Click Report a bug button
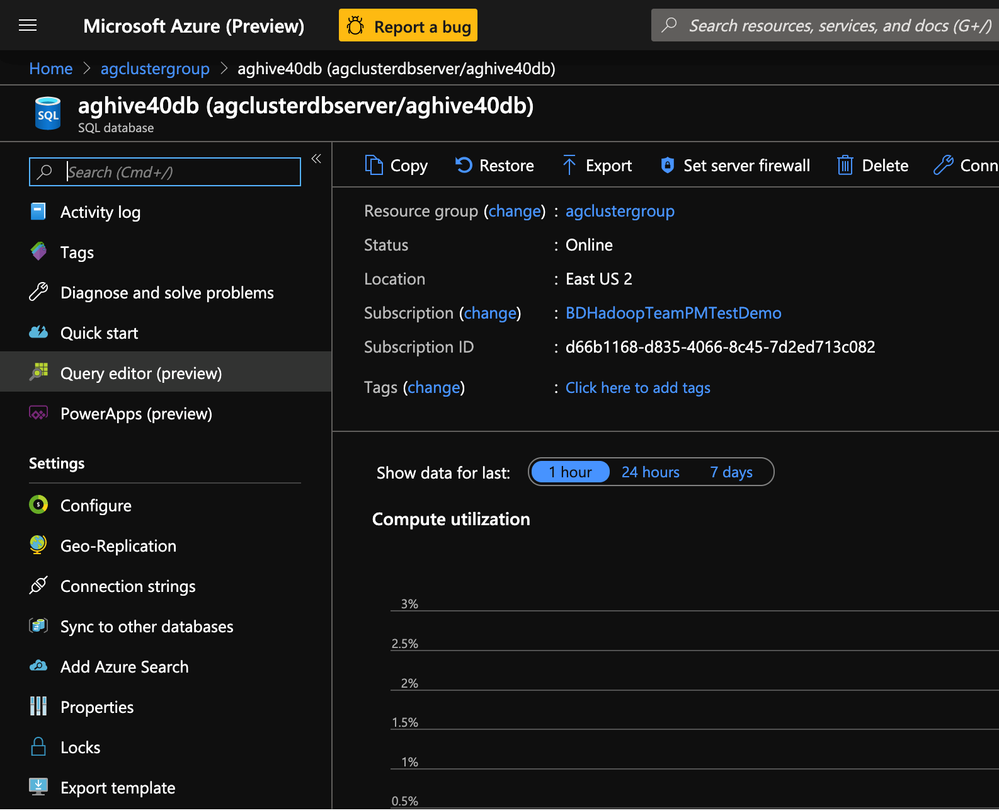The width and height of the screenshot is (999, 811). pyautogui.click(x=408, y=26)
